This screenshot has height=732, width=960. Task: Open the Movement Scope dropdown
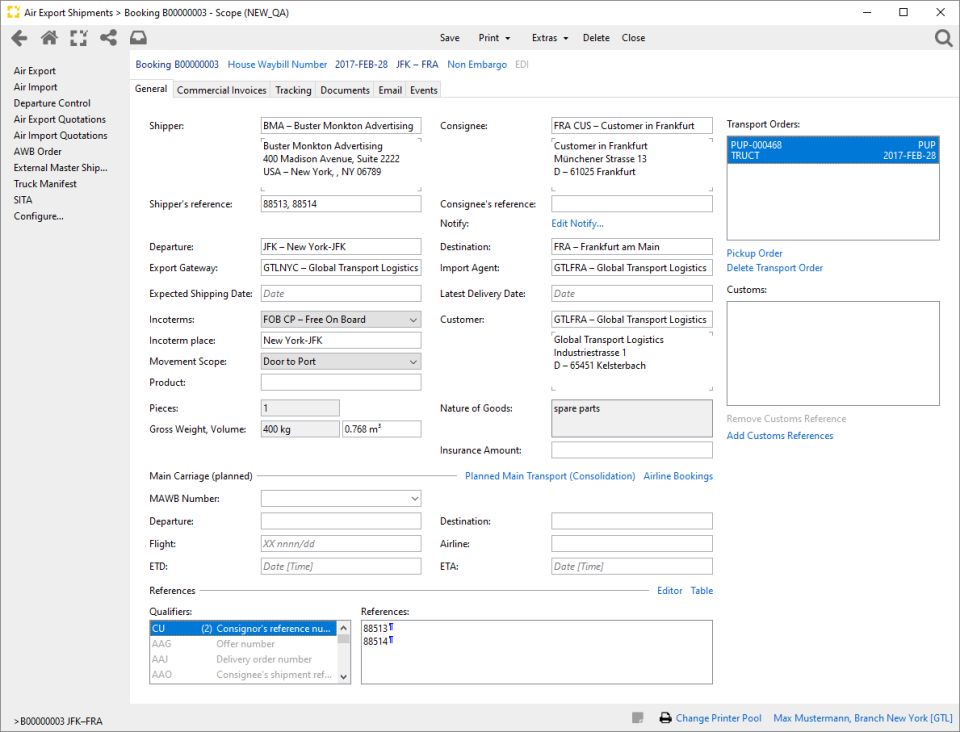[x=414, y=361]
